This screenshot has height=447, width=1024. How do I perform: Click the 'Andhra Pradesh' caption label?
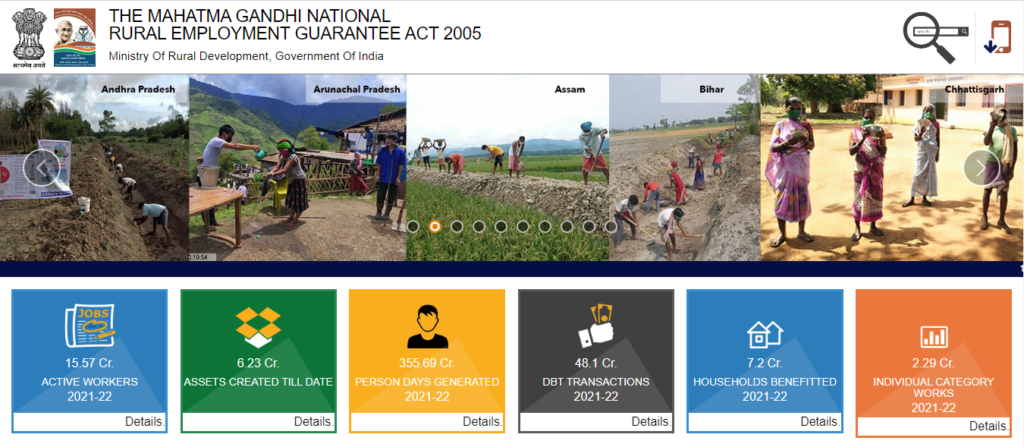[x=138, y=89]
